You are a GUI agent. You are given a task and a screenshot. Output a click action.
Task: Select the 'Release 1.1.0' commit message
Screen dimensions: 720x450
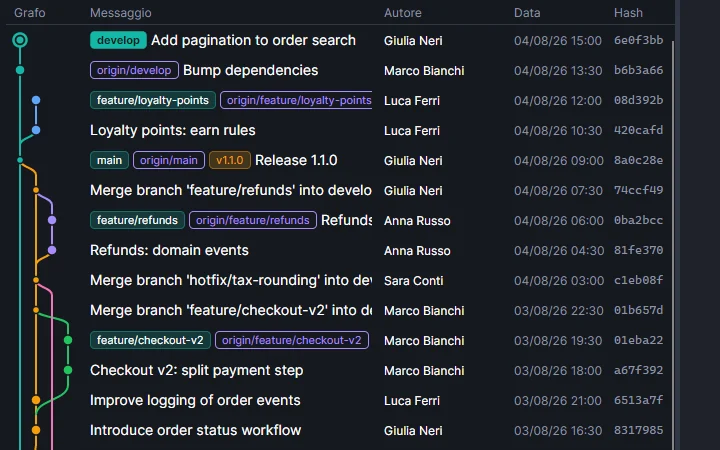296,160
